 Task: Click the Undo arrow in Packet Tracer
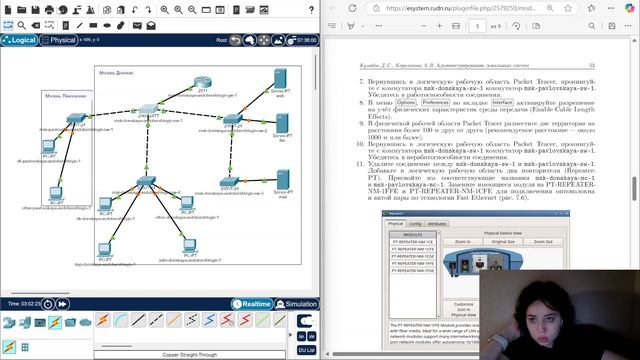point(135,9)
